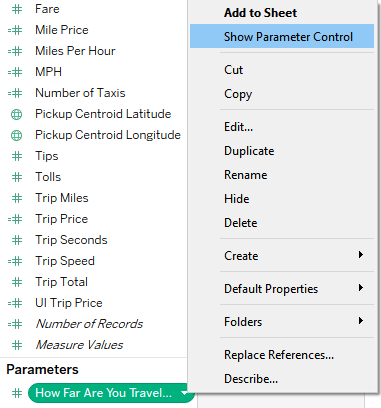Select the Number of Taxis field
The image size is (381, 408).
click(80, 93)
